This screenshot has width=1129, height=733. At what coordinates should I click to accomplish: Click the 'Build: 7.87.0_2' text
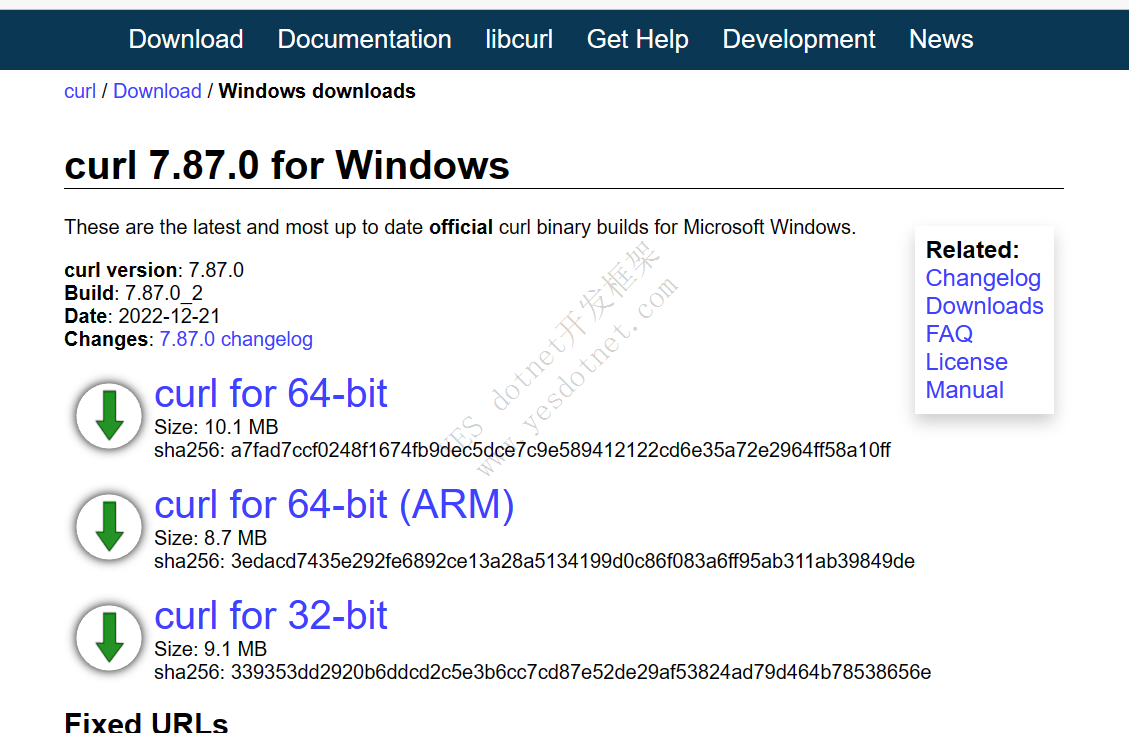point(133,293)
